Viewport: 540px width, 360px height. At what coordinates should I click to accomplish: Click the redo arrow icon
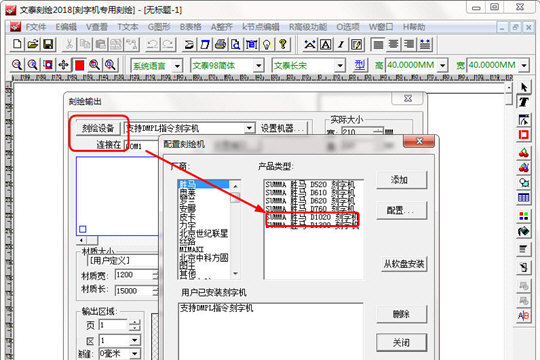click(168, 44)
